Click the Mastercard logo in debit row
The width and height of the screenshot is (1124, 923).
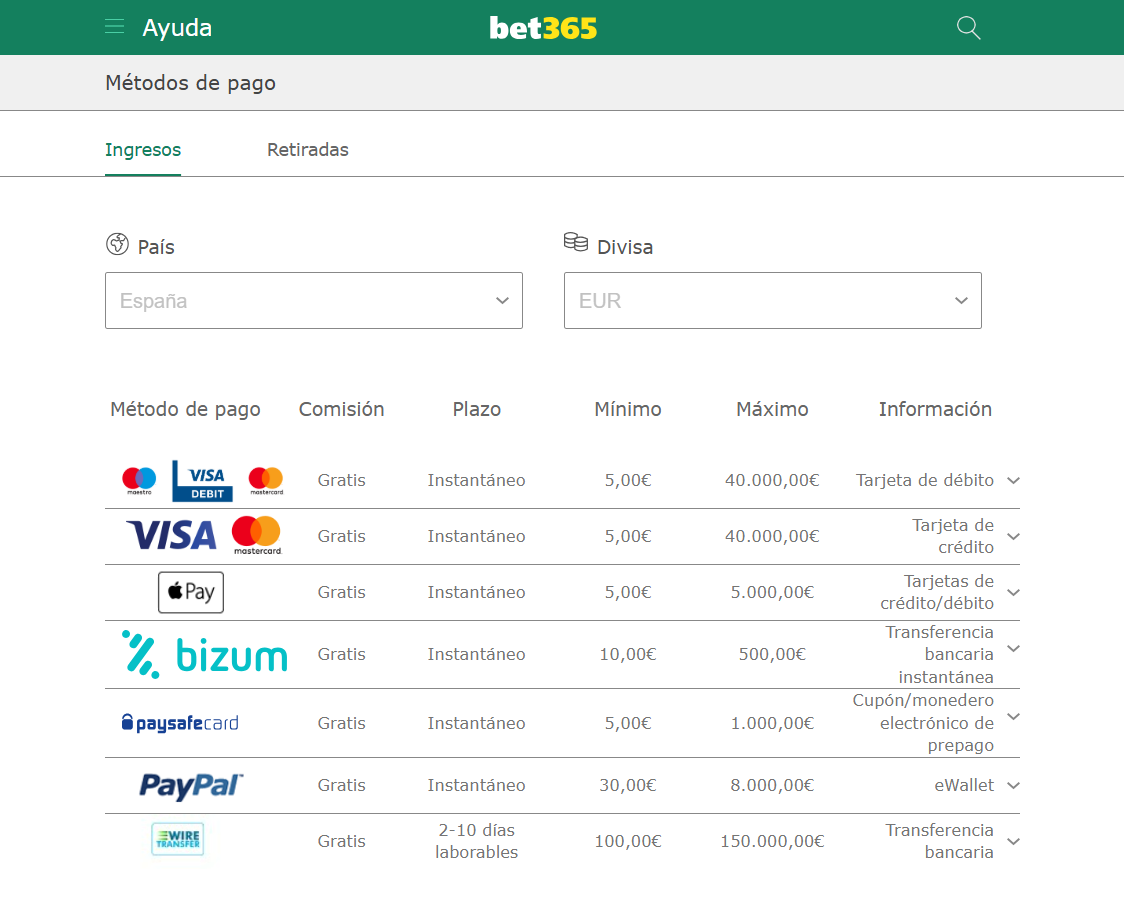pos(266,480)
